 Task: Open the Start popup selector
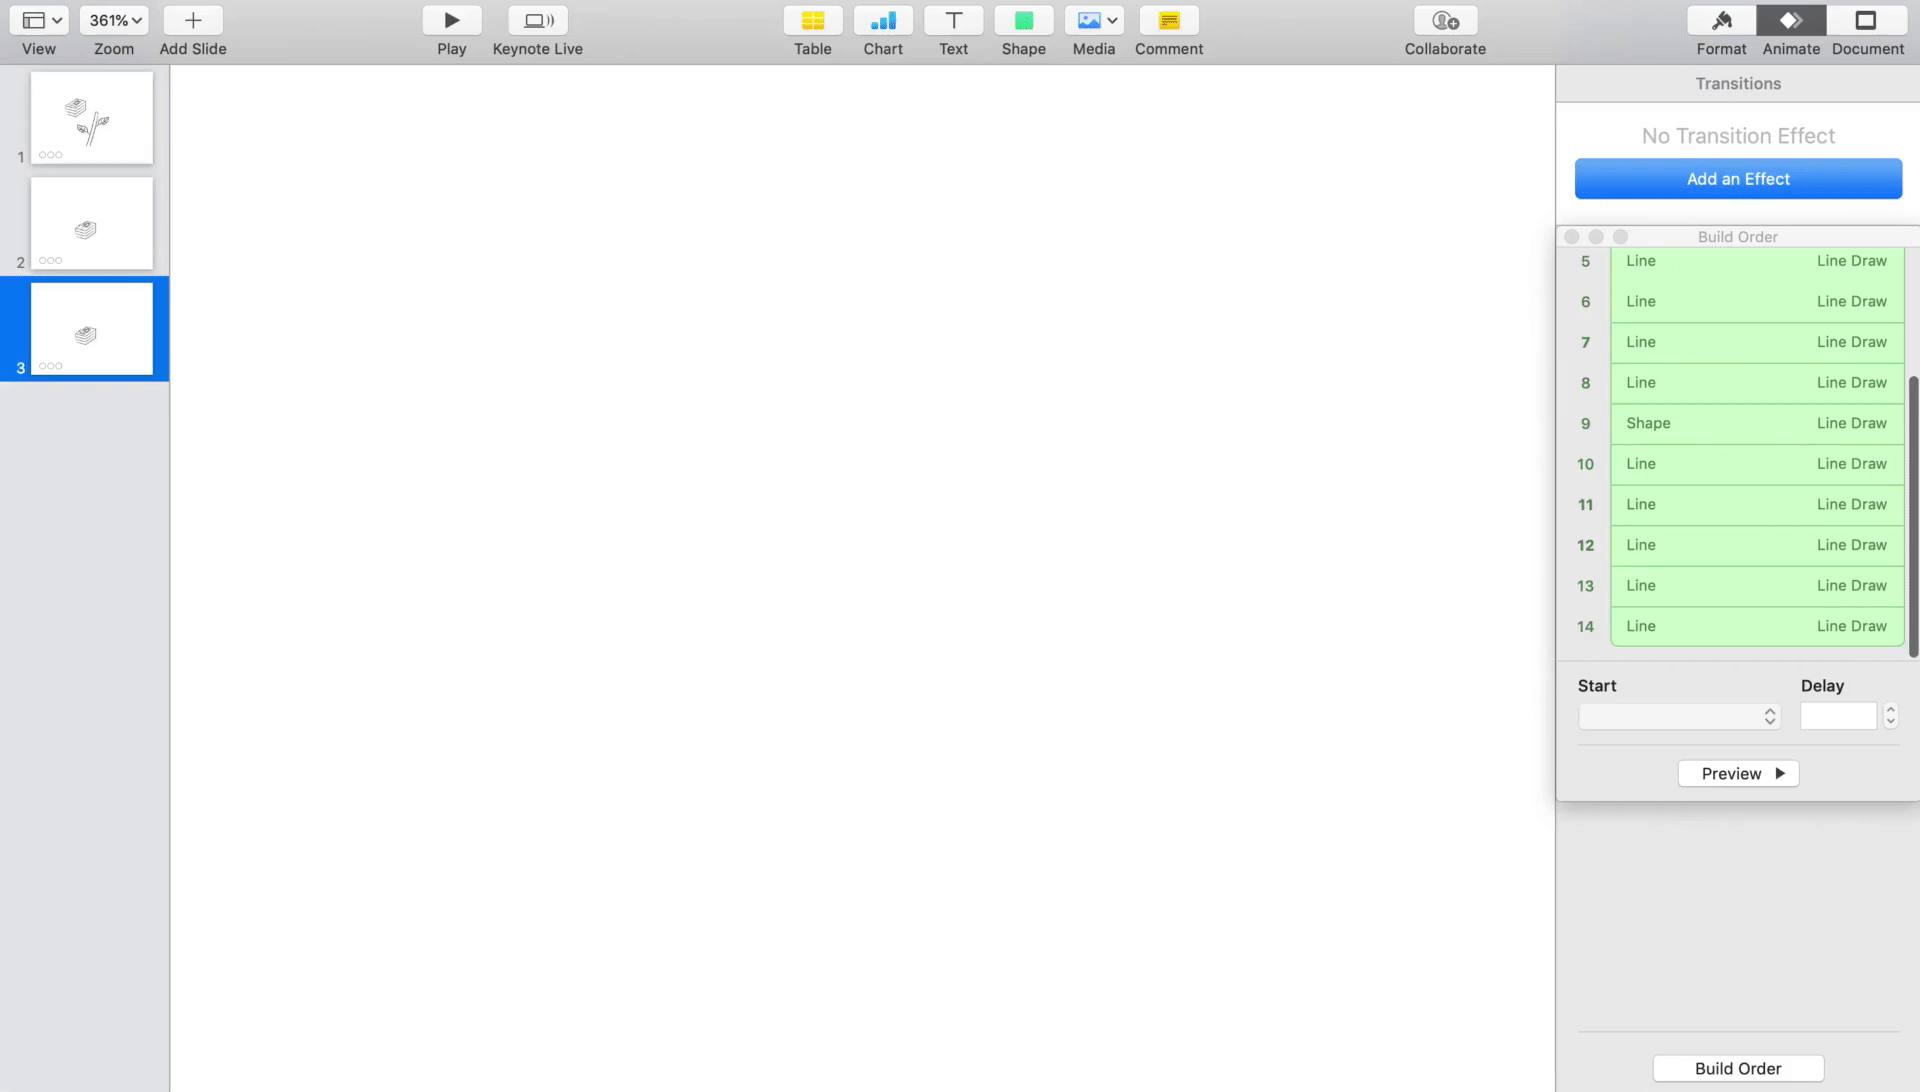(x=1679, y=716)
